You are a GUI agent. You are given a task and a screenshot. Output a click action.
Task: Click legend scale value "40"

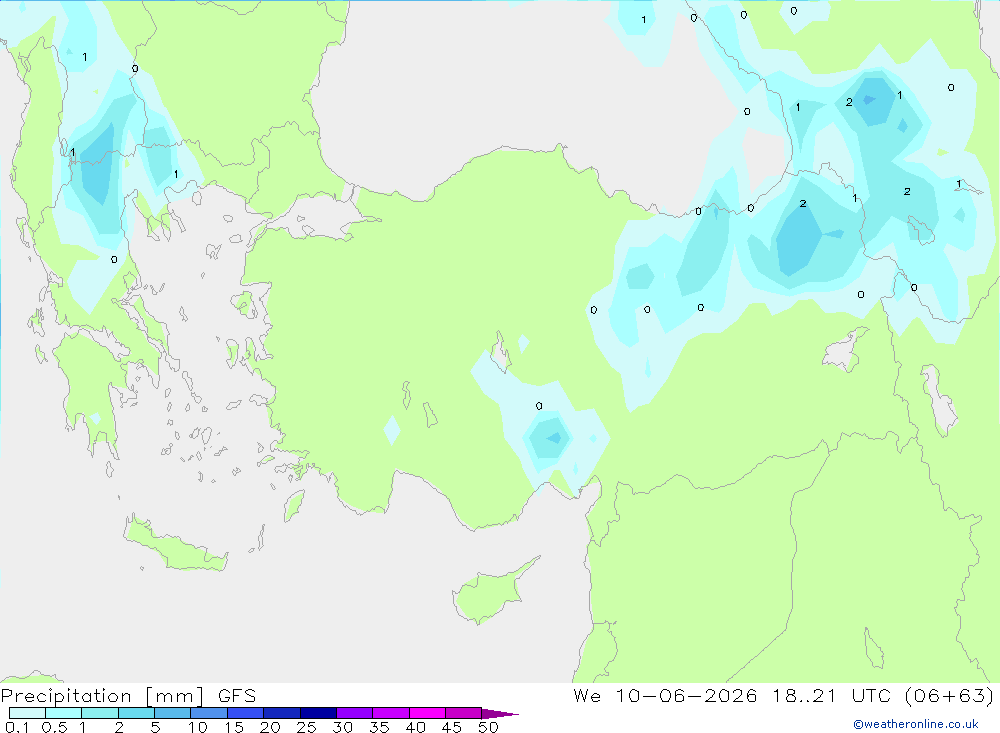pyautogui.click(x=415, y=727)
